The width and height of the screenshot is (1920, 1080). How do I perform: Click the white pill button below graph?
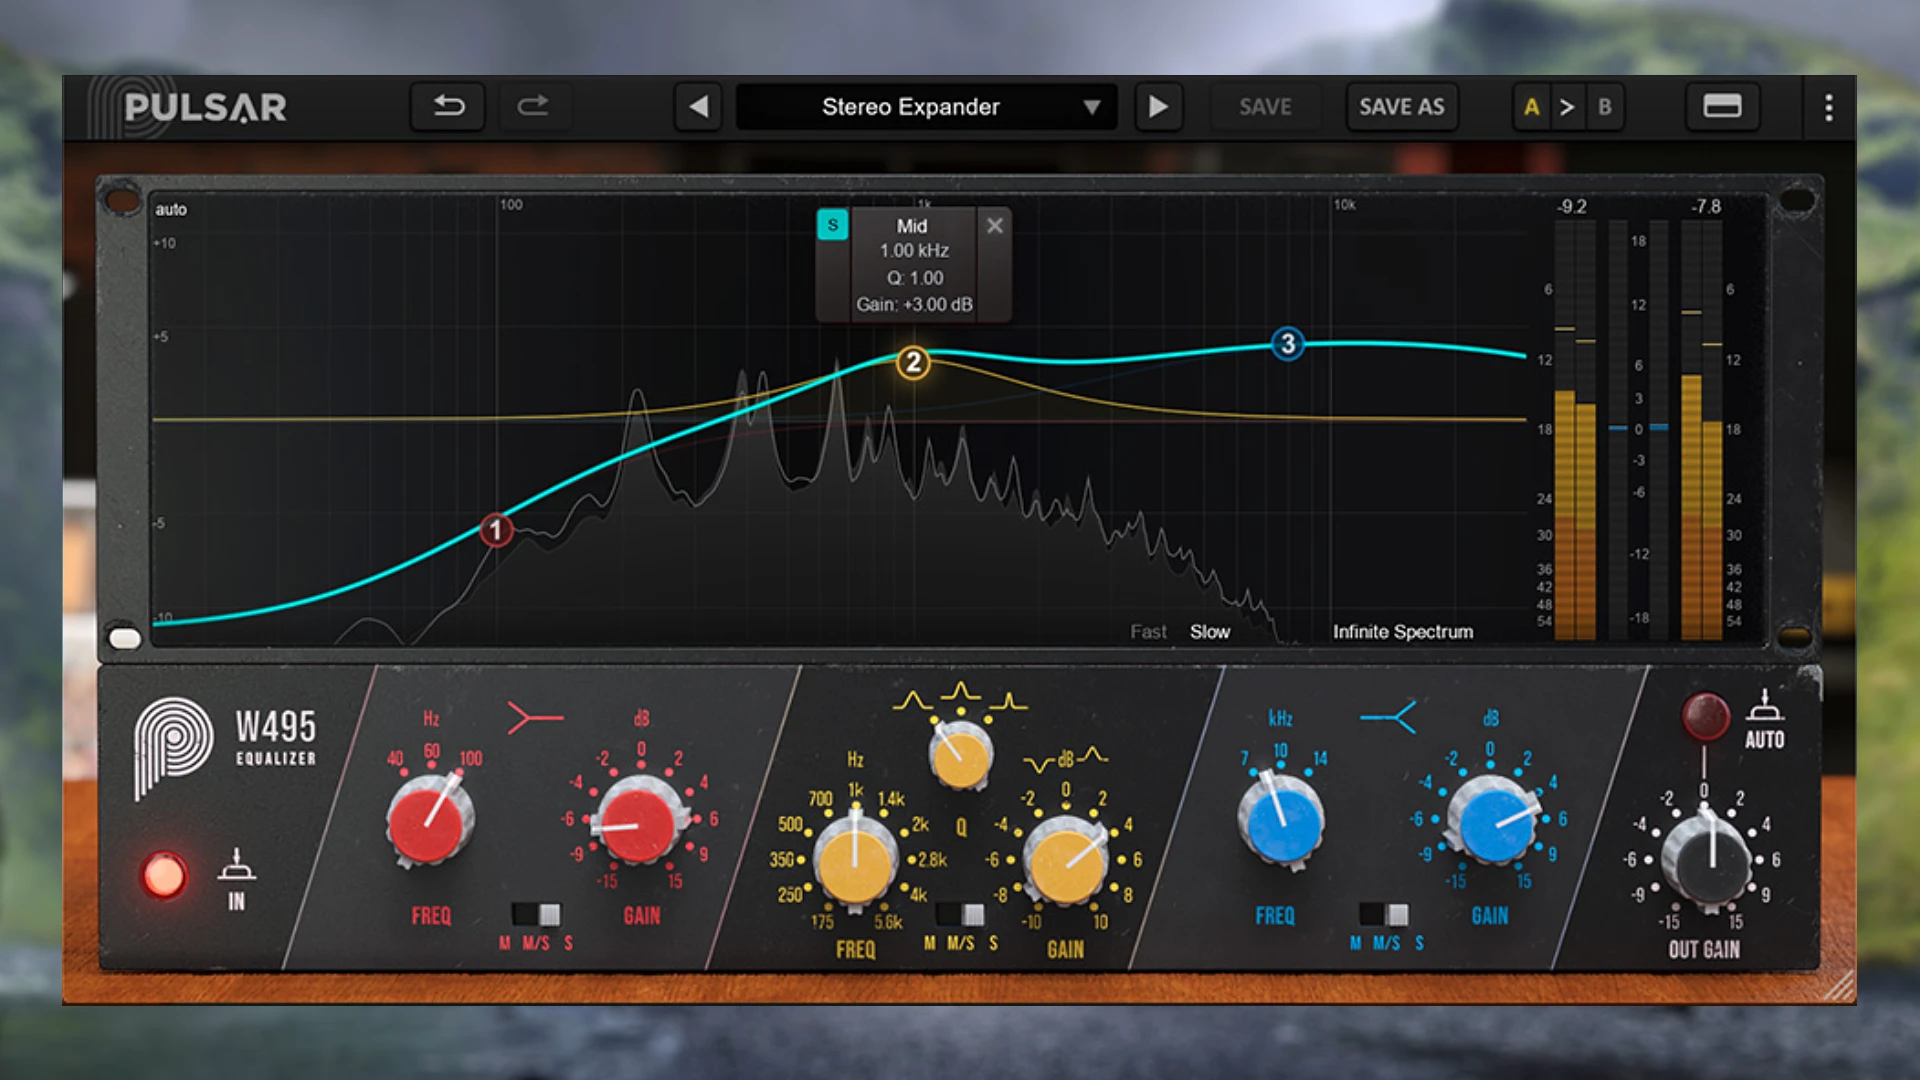coord(125,638)
